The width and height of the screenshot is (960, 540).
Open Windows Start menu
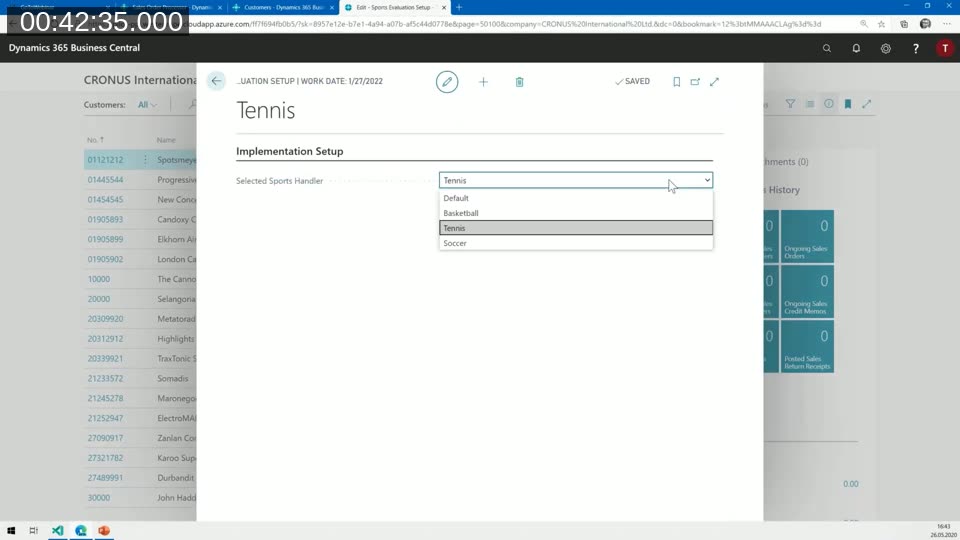(11, 530)
